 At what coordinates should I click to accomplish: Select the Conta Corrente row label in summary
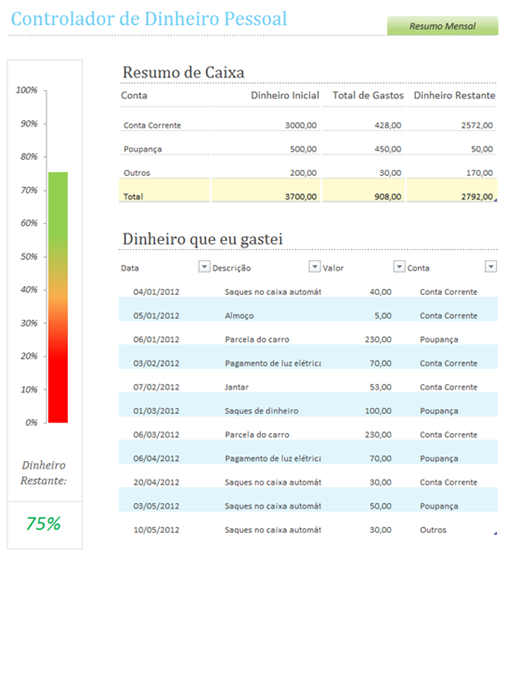(x=152, y=125)
